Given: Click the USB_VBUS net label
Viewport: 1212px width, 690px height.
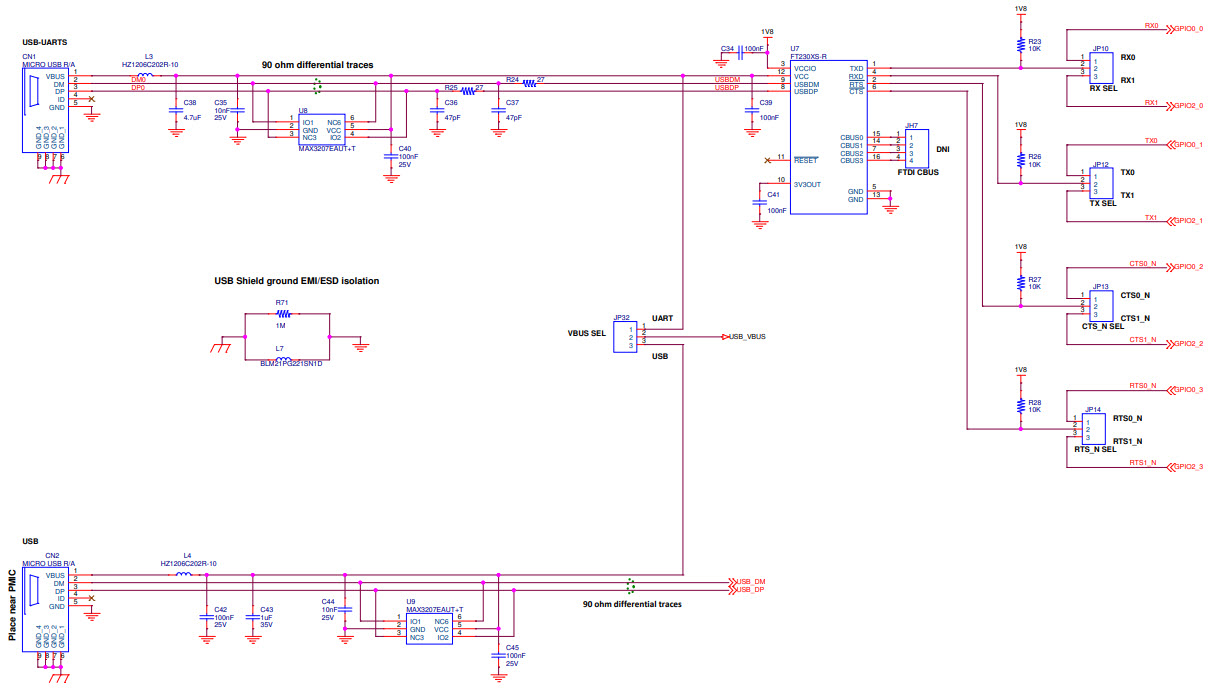Looking at the screenshot, I should coord(744,337).
